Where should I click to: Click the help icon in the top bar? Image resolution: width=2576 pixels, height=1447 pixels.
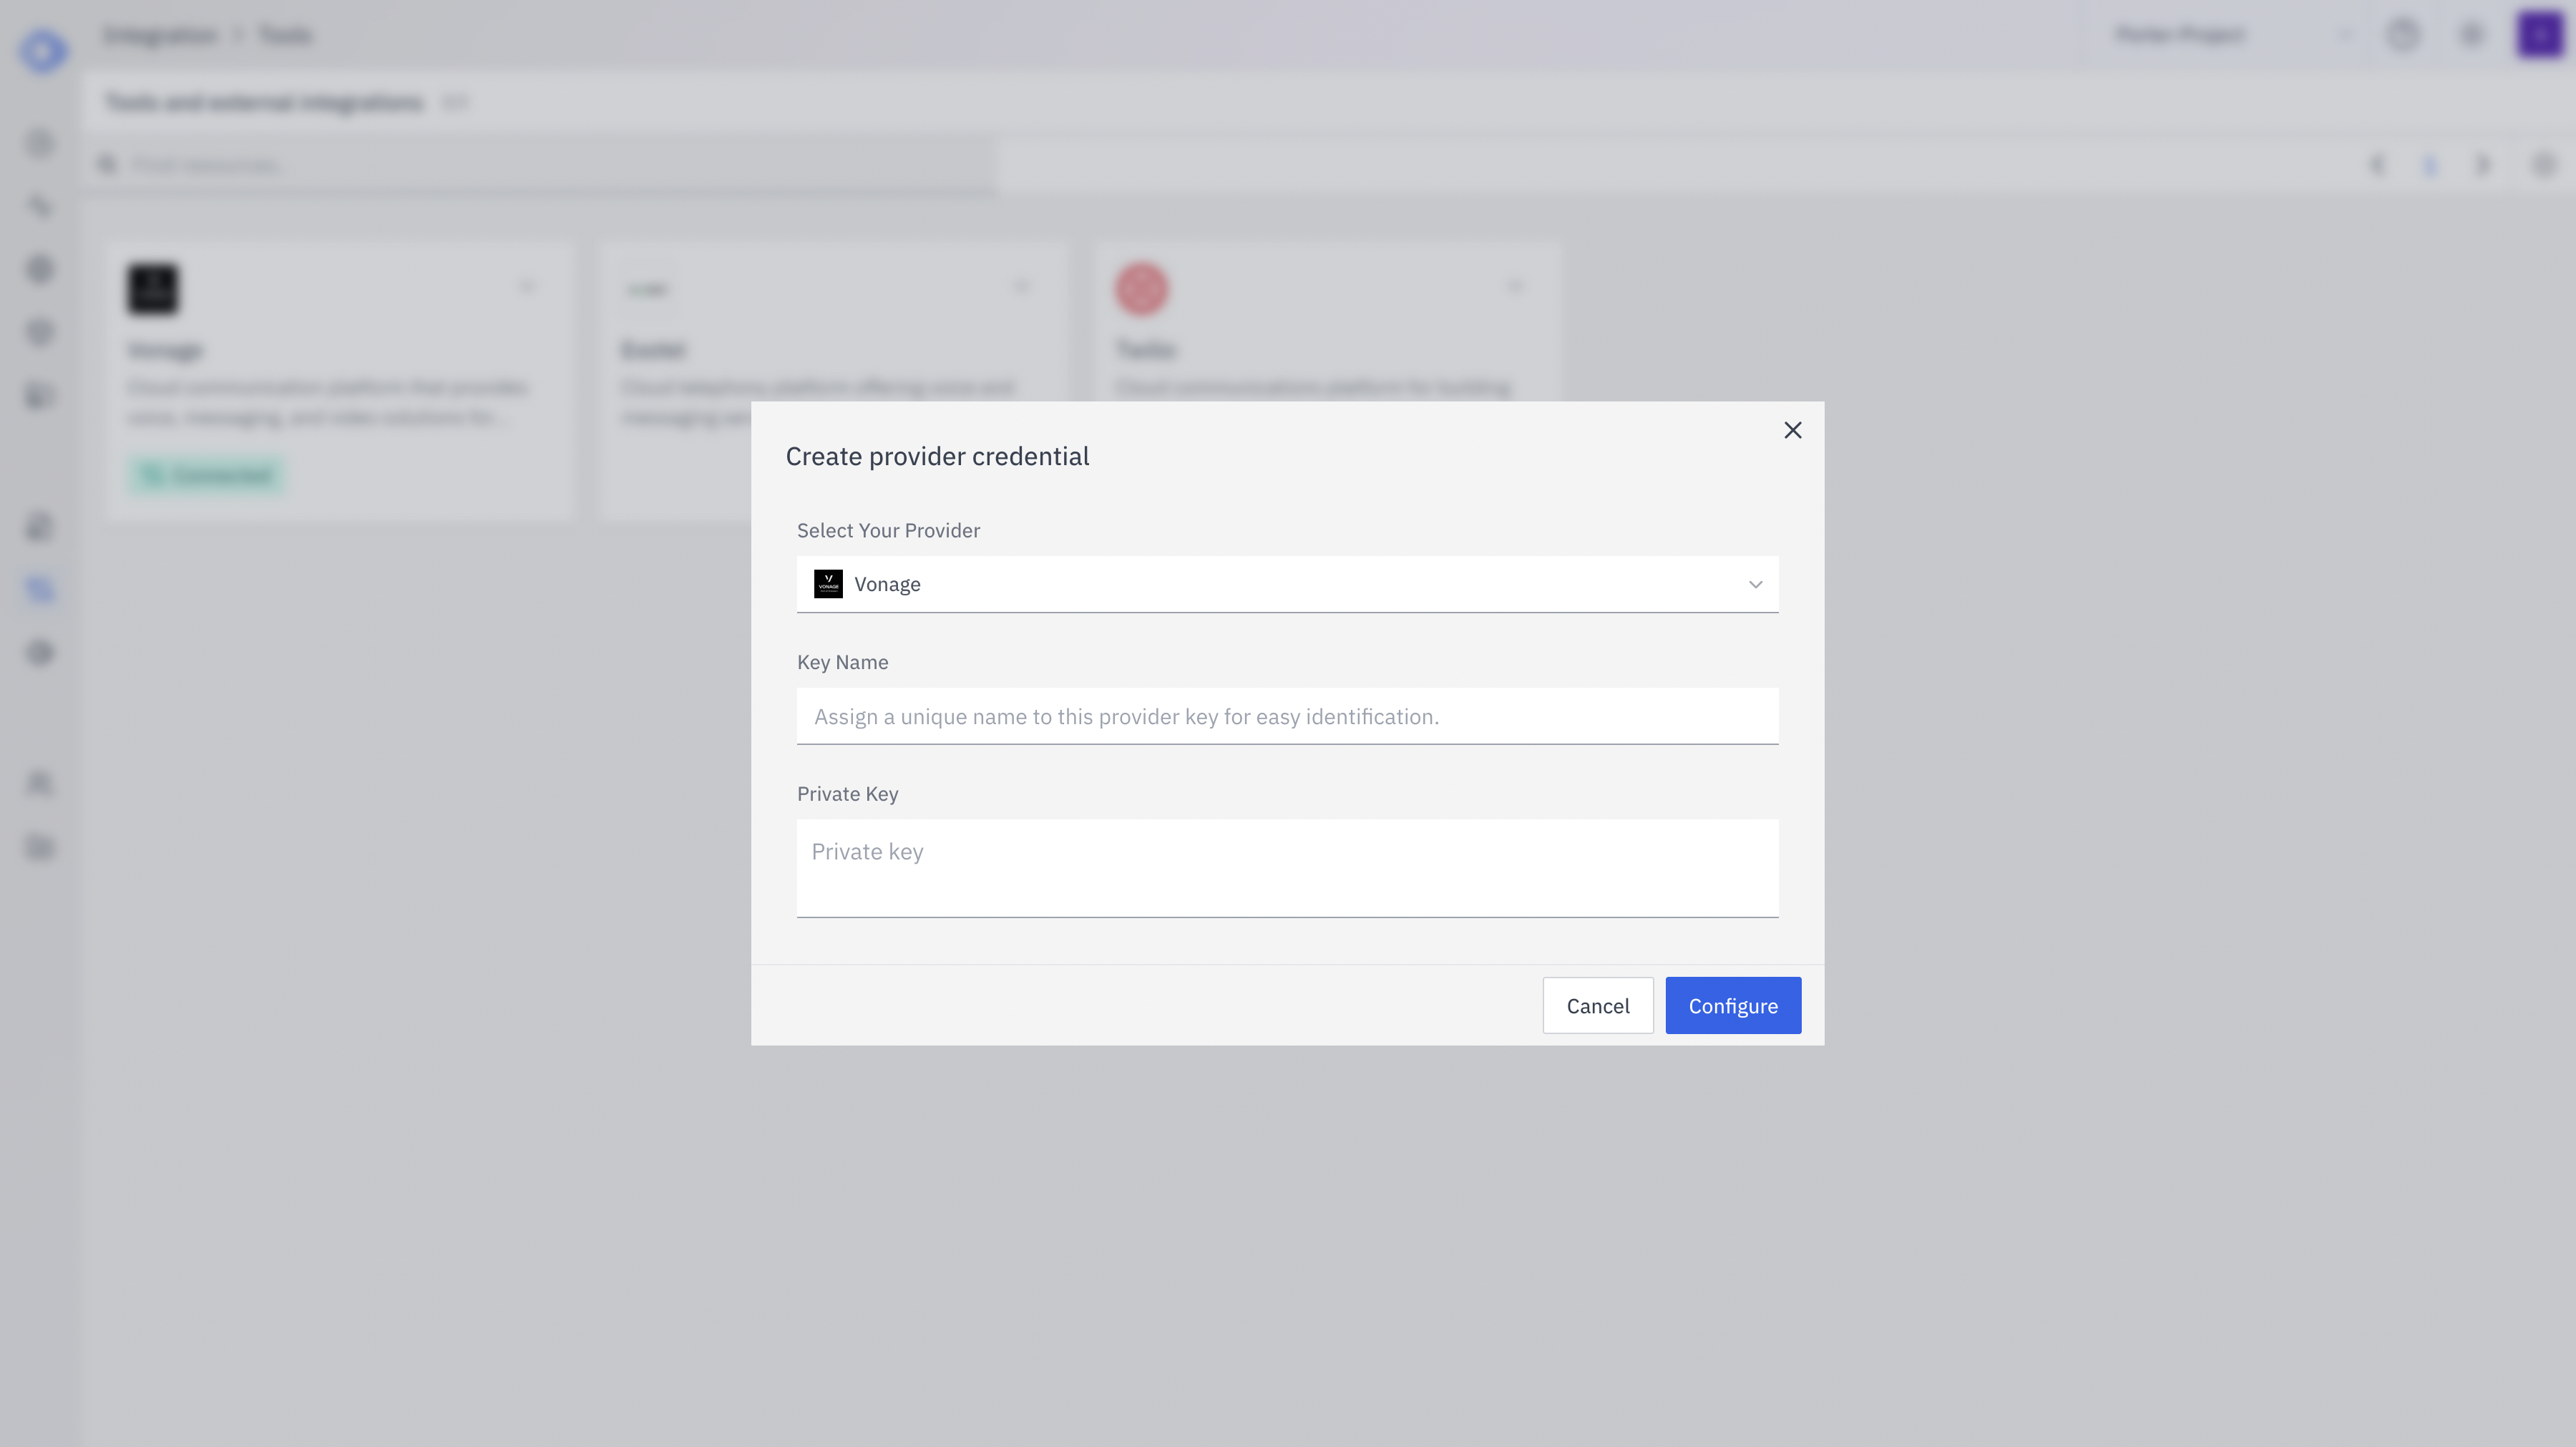click(x=2404, y=35)
